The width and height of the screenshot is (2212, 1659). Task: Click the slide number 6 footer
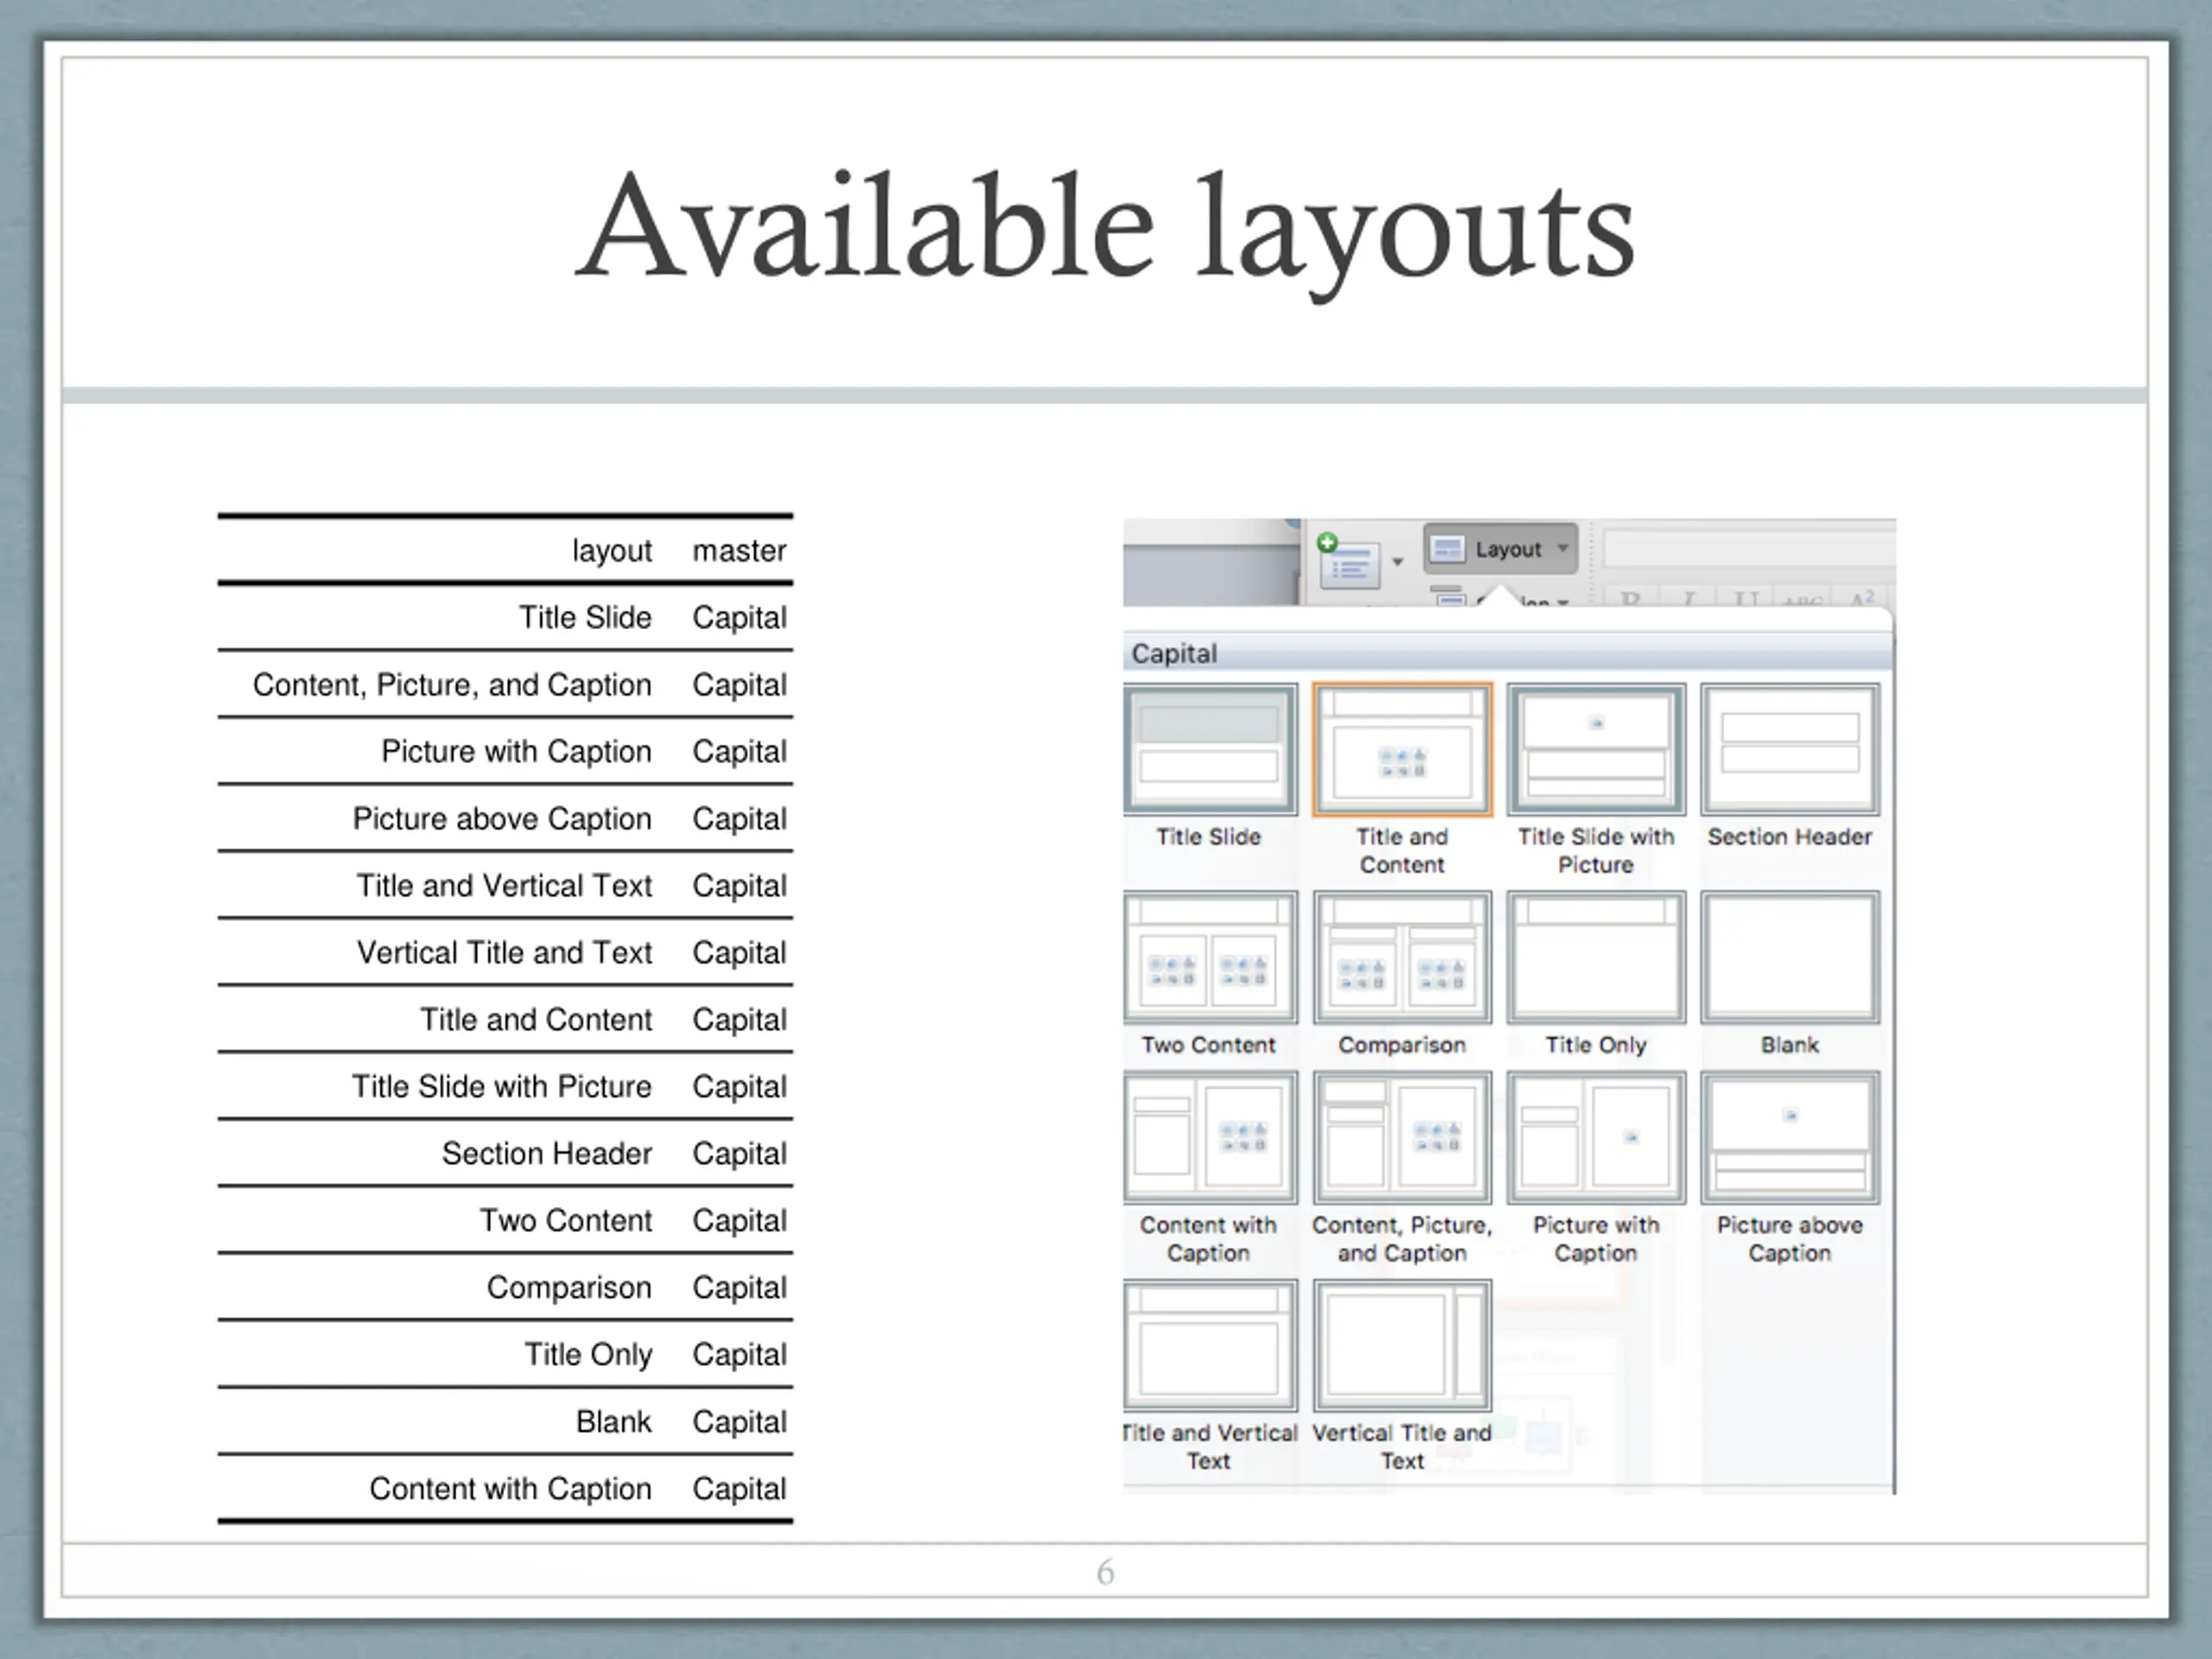point(1105,1572)
